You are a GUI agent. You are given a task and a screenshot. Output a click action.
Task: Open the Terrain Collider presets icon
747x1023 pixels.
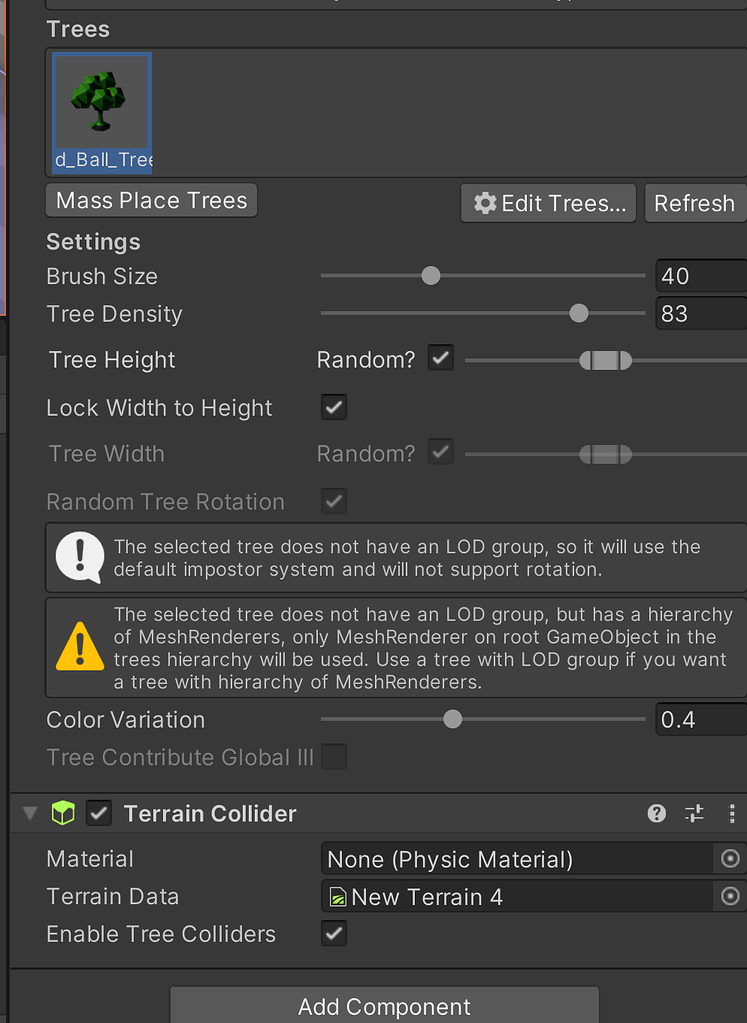(694, 813)
